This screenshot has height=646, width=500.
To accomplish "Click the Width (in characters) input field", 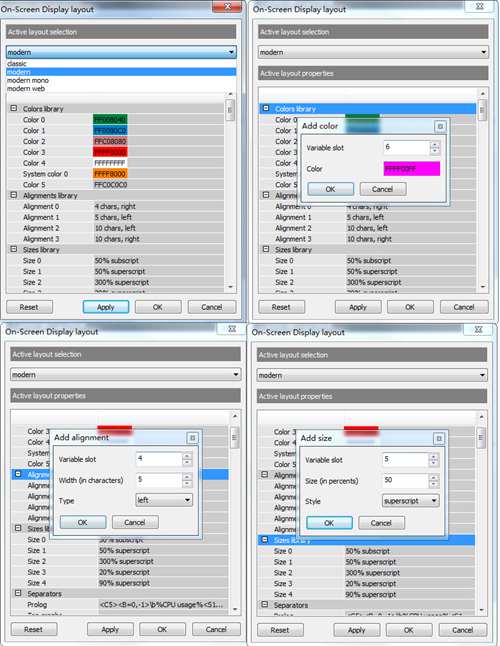I will tap(159, 480).
